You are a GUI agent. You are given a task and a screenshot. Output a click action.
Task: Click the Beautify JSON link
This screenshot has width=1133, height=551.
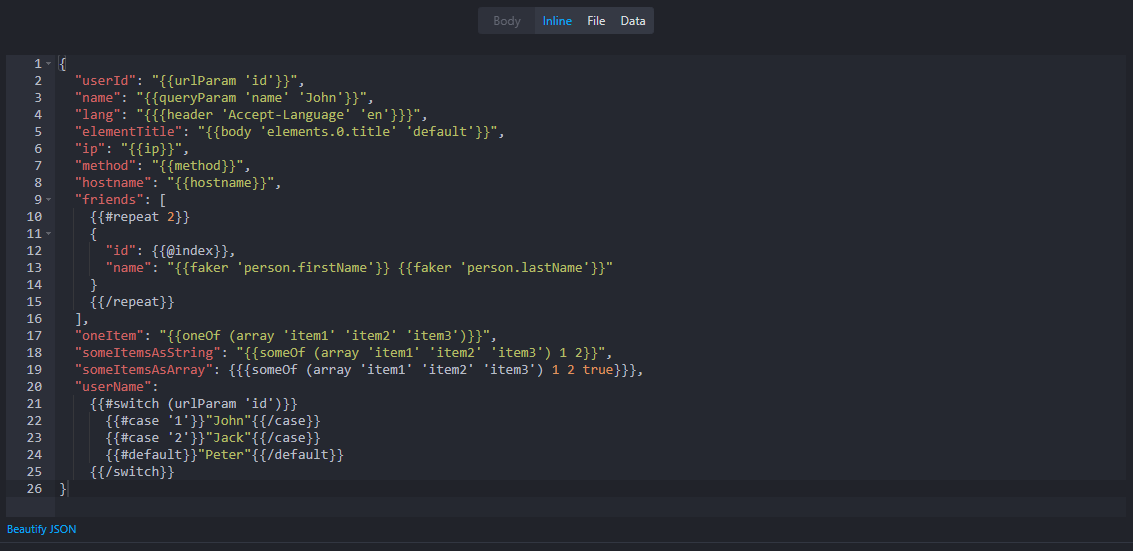click(x=41, y=529)
